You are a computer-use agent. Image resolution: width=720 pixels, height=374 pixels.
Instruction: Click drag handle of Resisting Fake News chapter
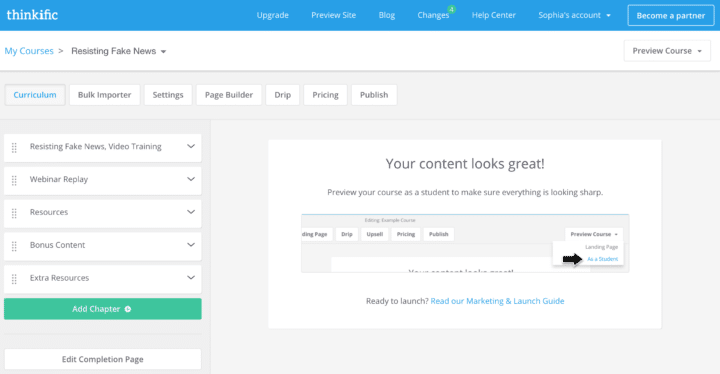[14, 147]
